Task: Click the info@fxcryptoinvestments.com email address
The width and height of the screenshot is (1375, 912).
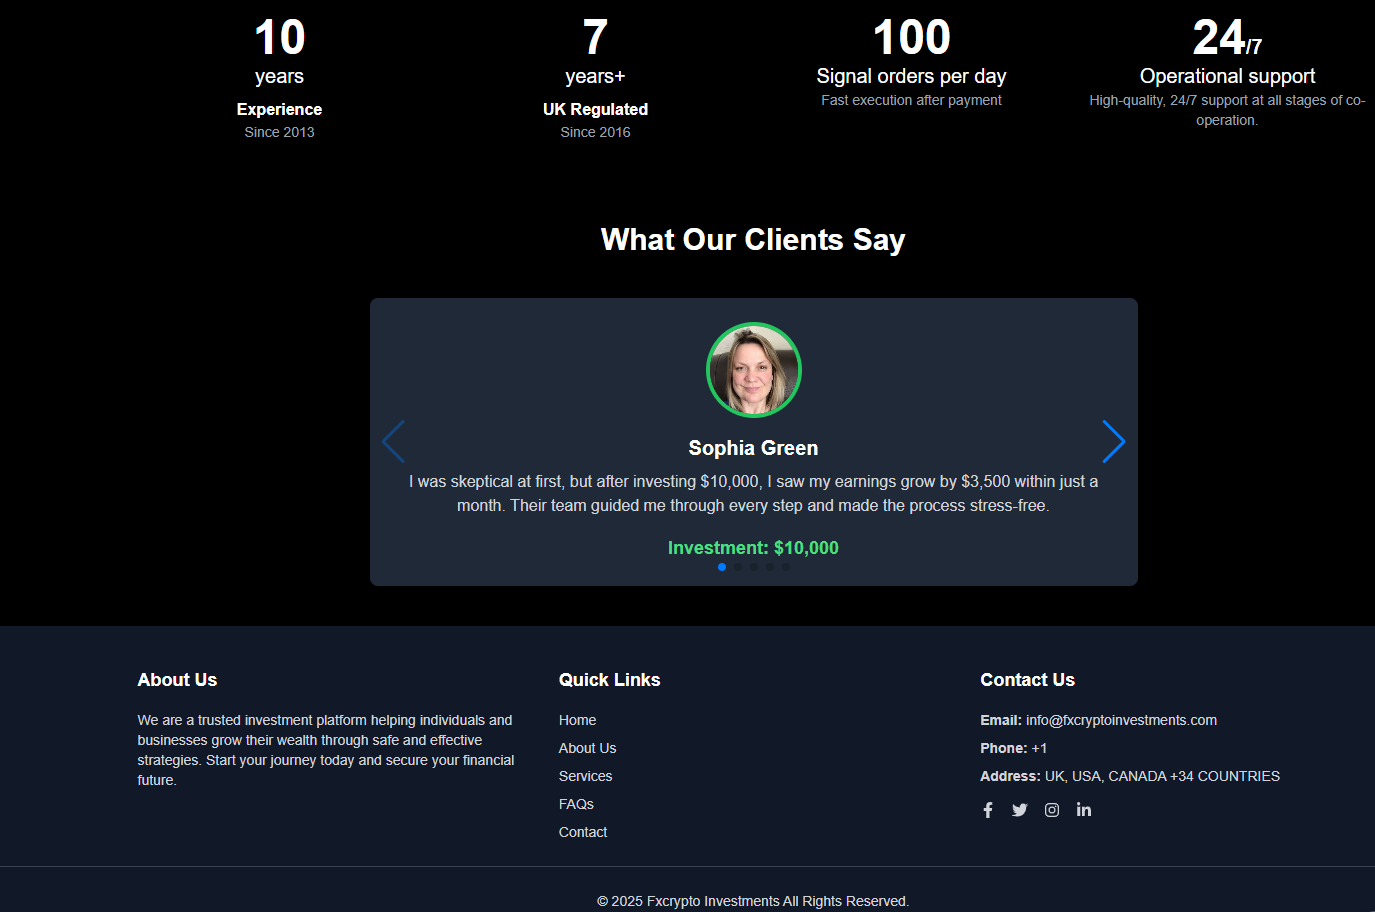Action: click(x=1121, y=720)
